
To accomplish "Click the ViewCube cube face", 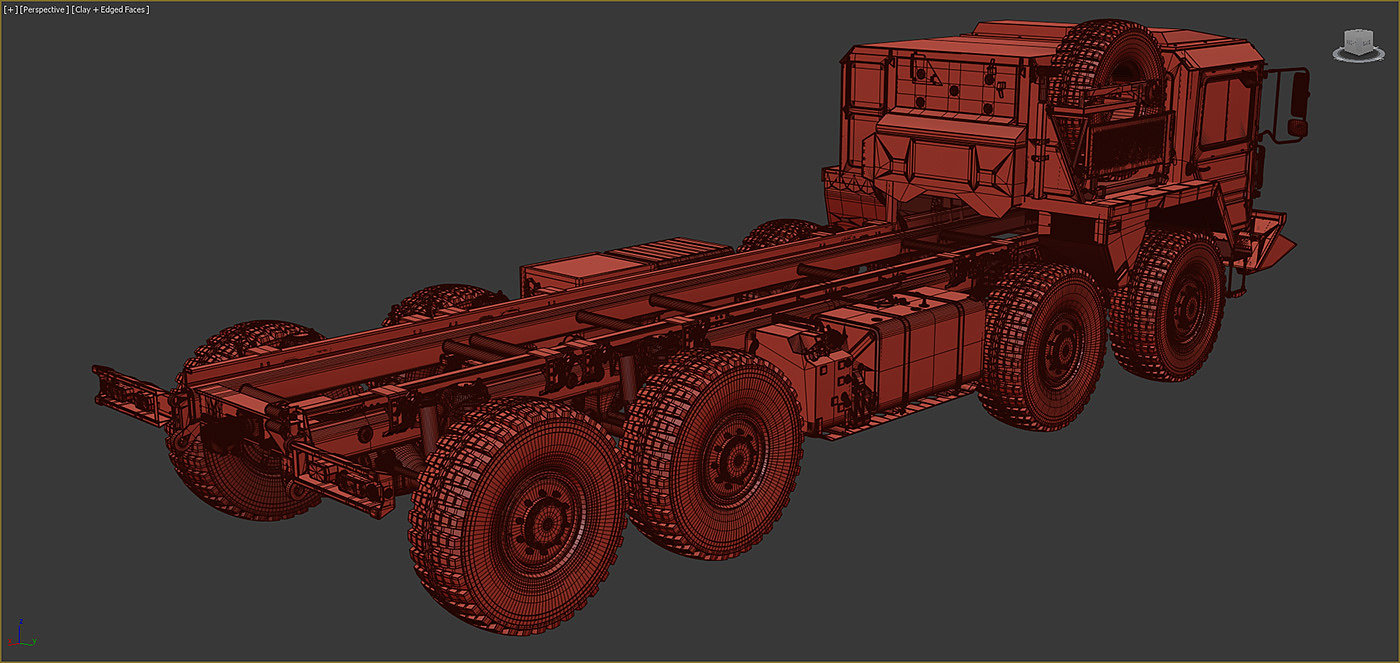I will coord(1358,40).
